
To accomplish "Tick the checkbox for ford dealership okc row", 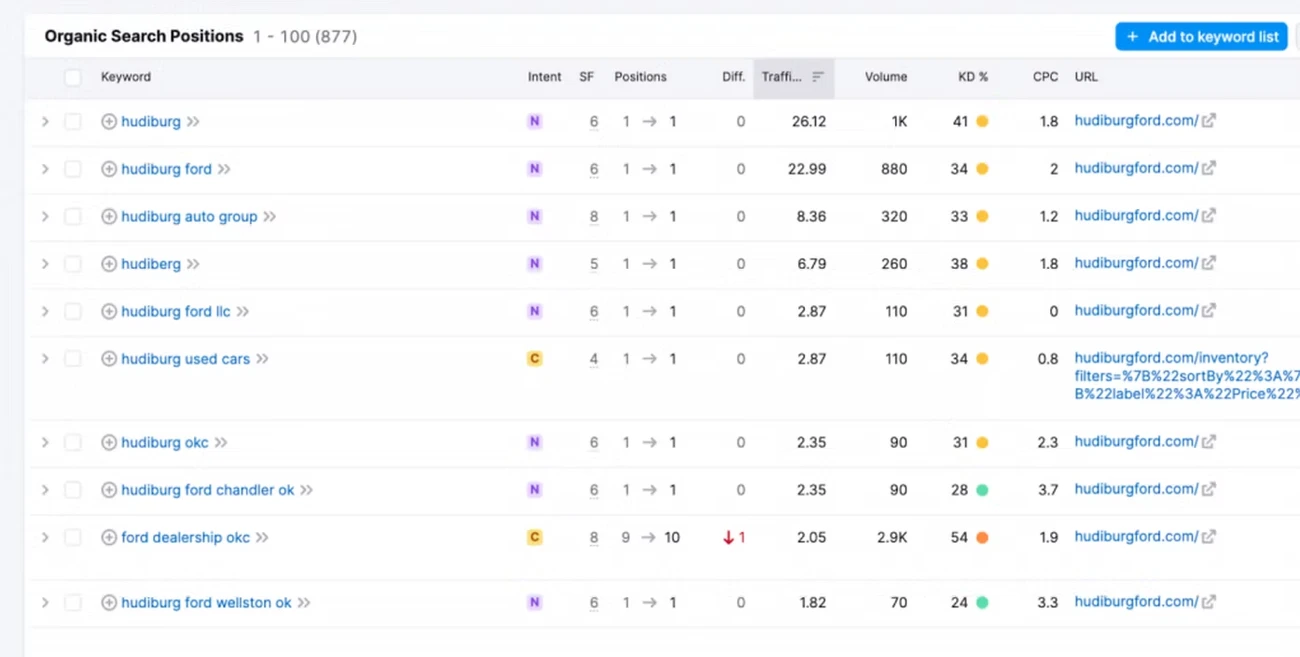I will [73, 537].
